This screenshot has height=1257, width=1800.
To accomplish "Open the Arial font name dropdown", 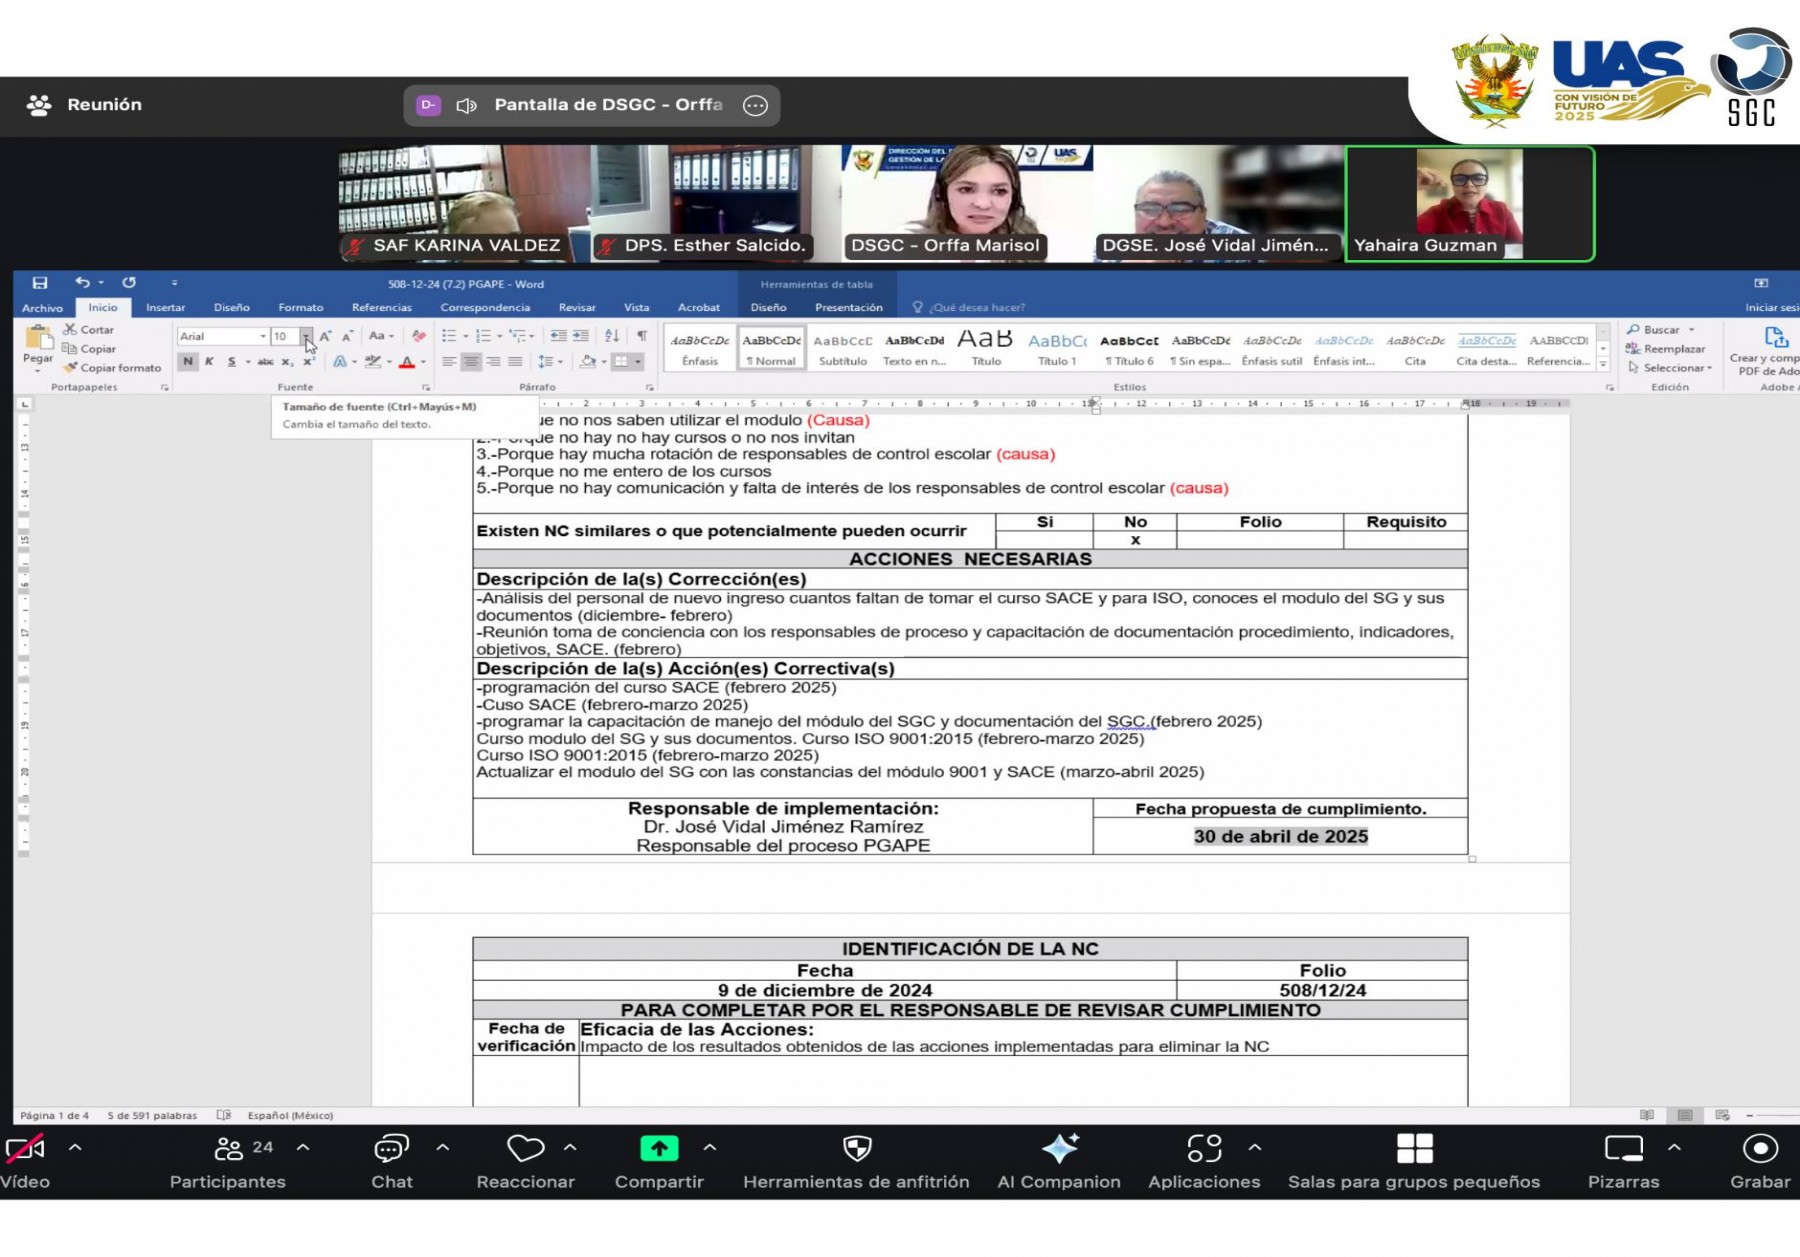I will [263, 337].
